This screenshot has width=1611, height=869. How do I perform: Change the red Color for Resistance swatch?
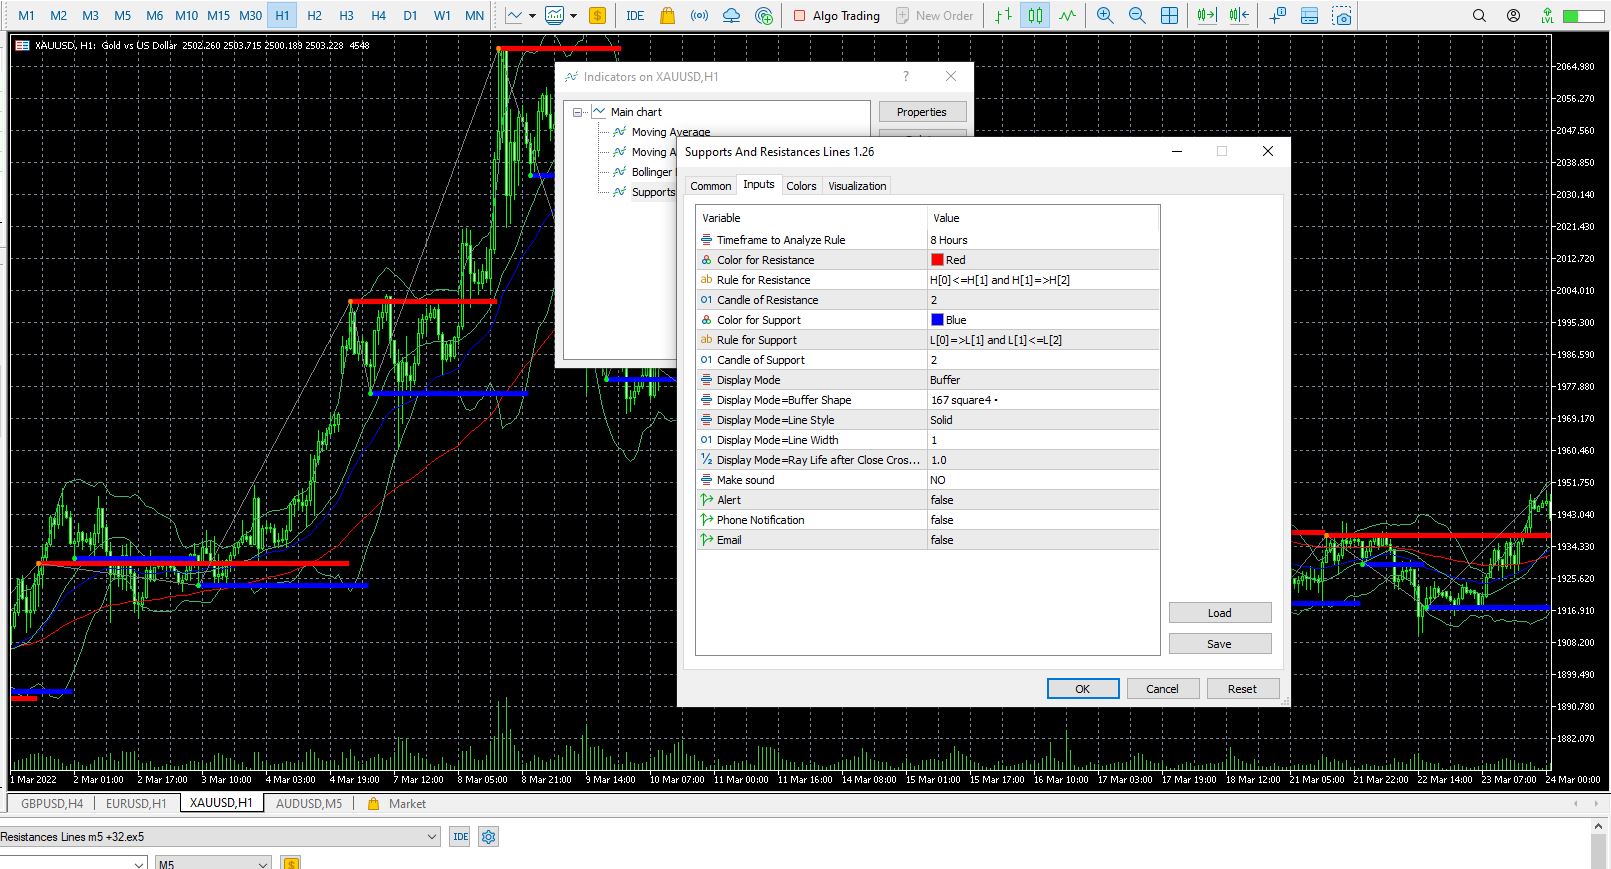click(x=937, y=260)
